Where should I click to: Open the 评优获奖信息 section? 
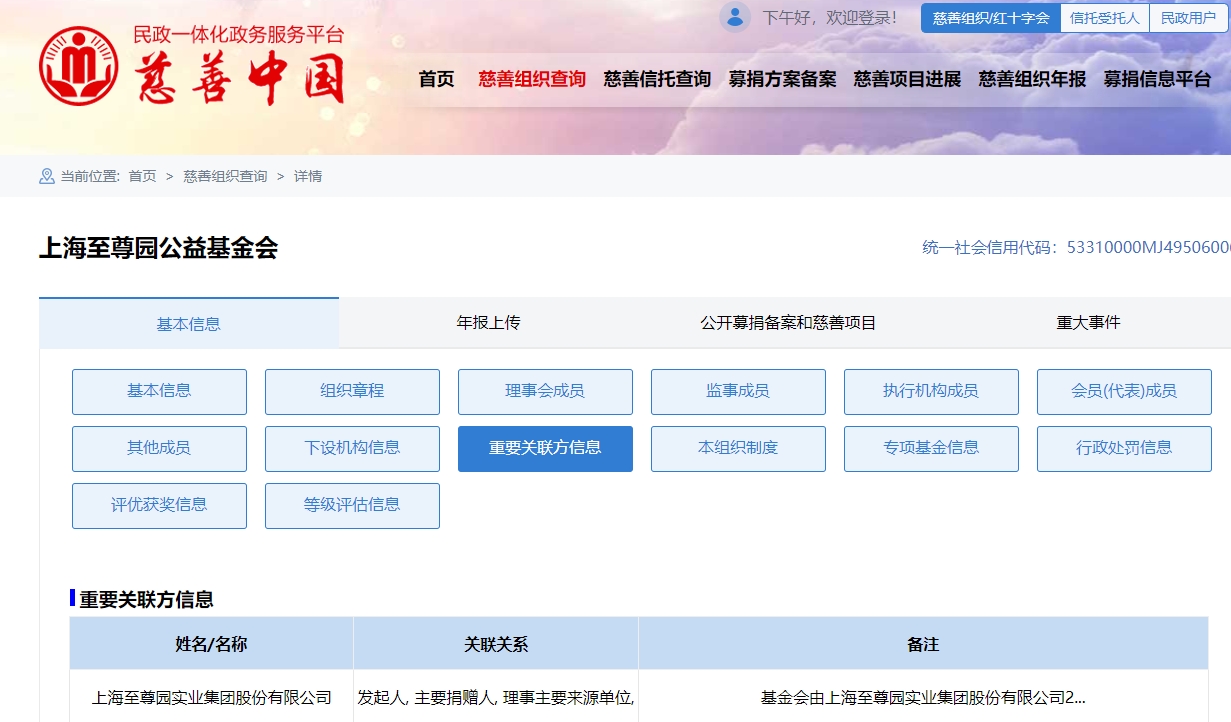click(x=159, y=505)
